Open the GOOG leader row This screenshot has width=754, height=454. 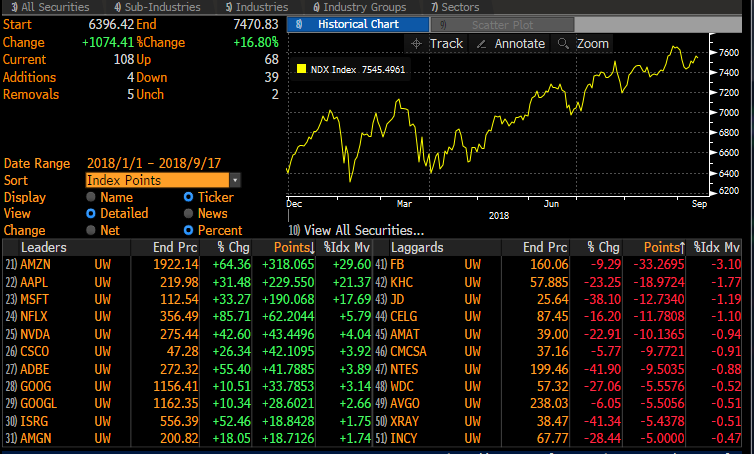188,386
